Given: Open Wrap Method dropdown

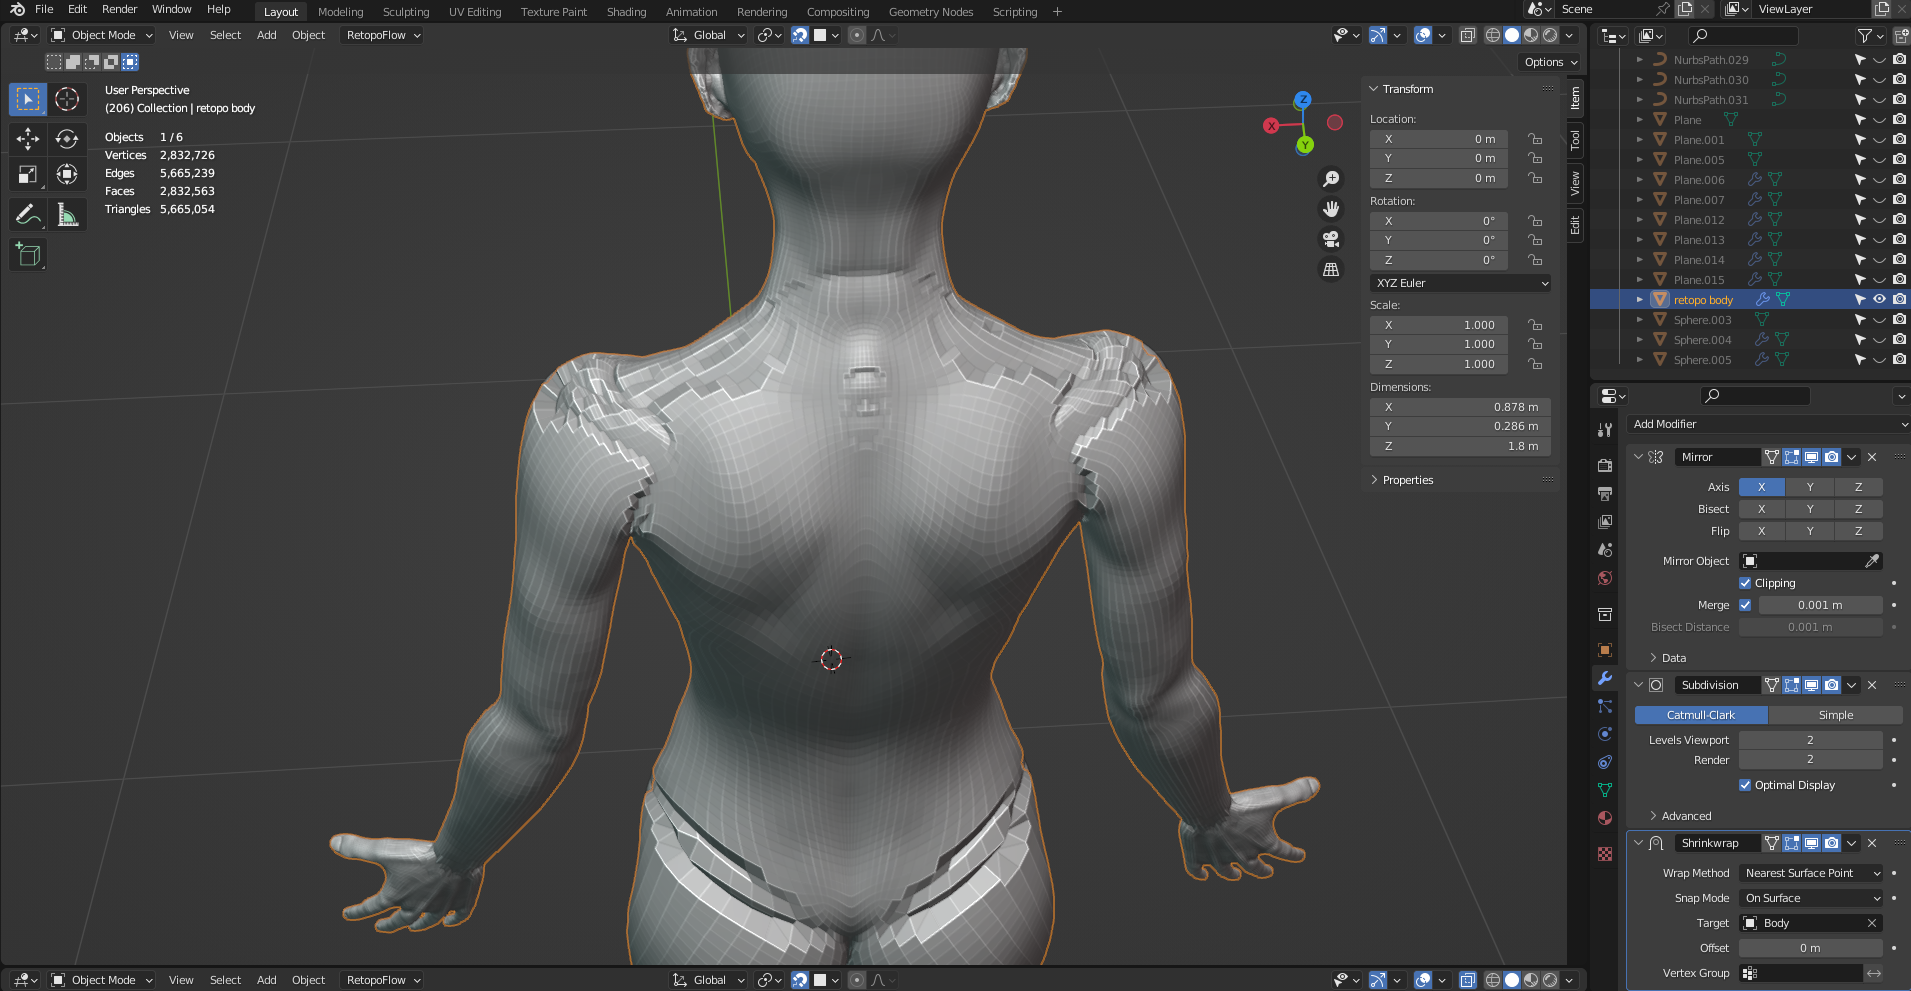Looking at the screenshot, I should [x=1811, y=873].
